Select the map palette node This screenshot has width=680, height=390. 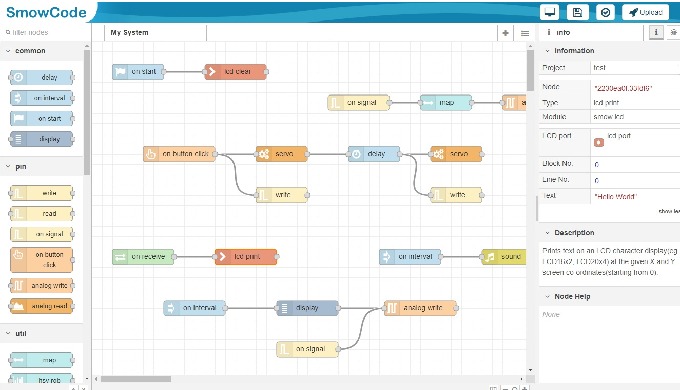pyautogui.click(x=42, y=360)
